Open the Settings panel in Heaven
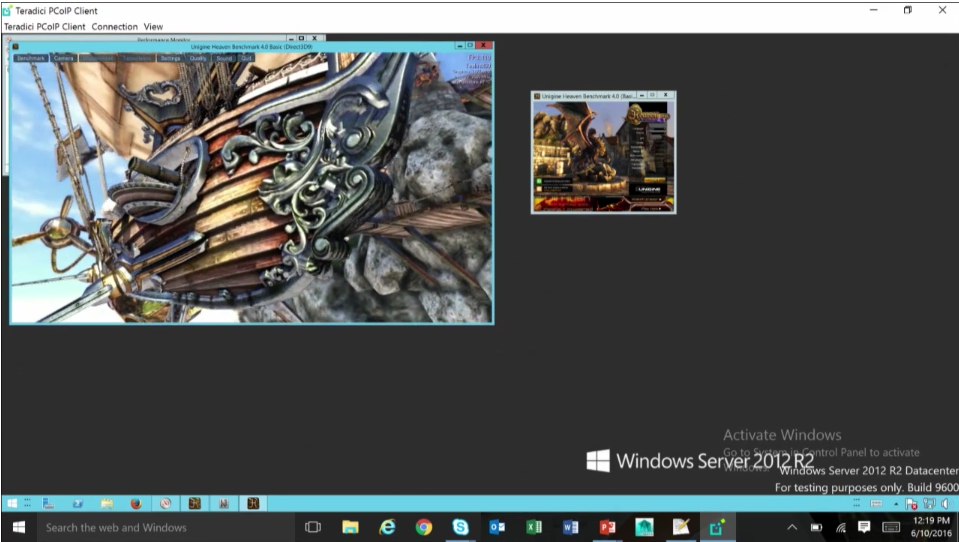959x542 pixels. coord(170,58)
